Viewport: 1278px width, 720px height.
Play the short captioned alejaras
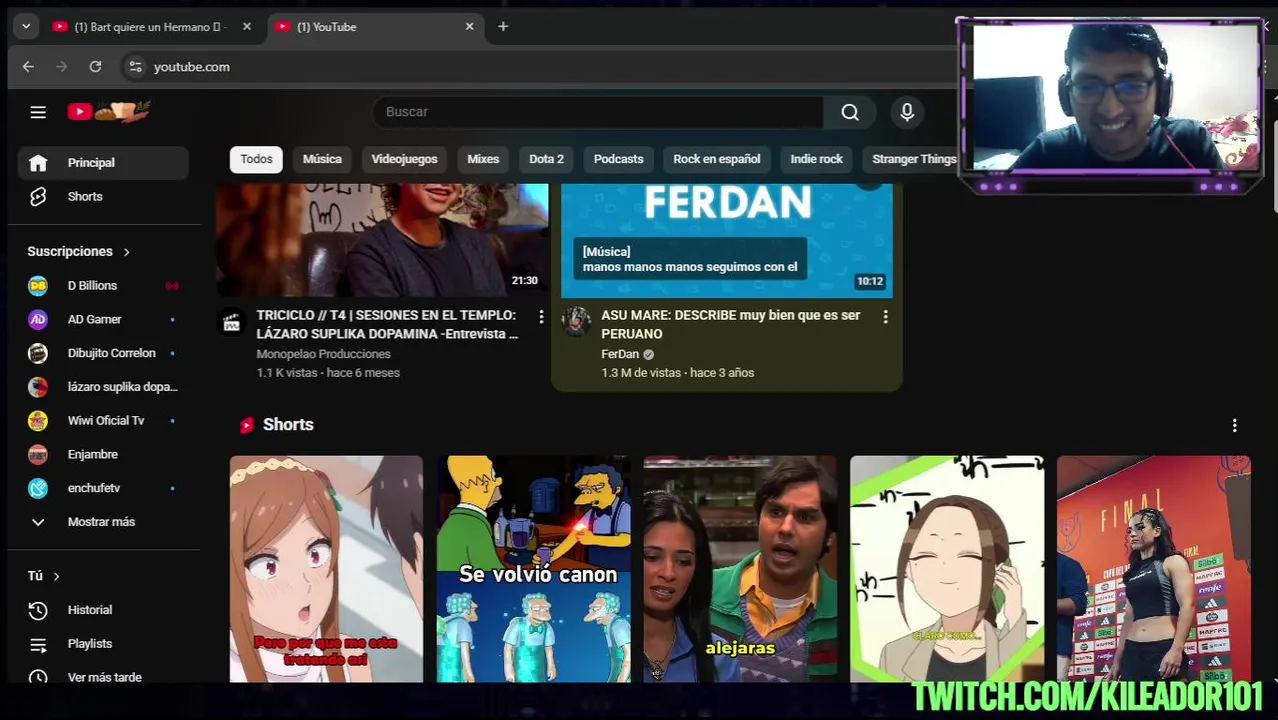(740, 569)
